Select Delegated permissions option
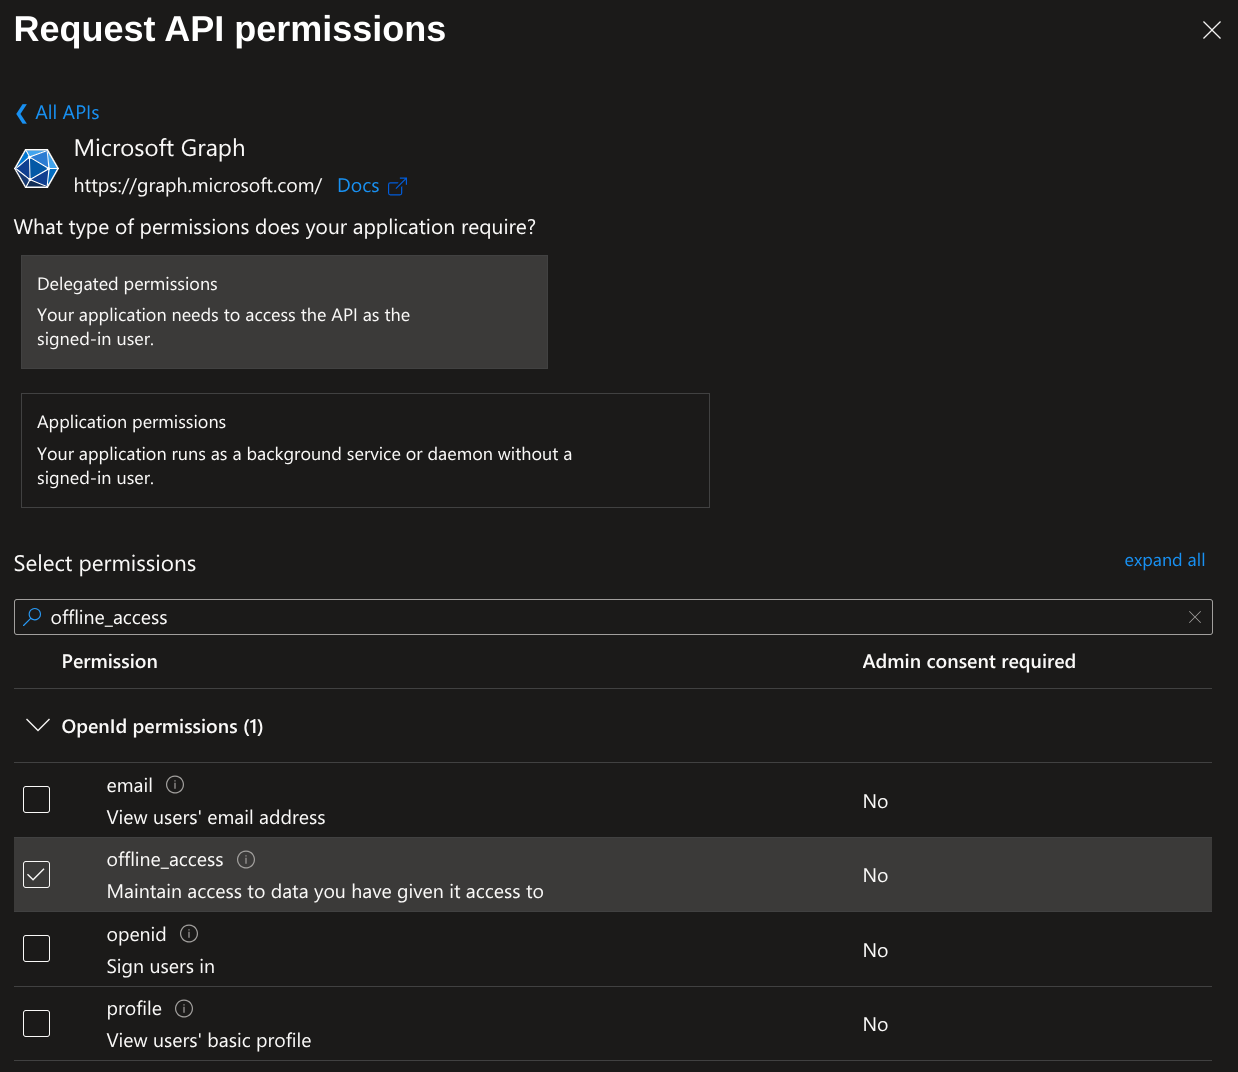1238x1072 pixels. (x=284, y=312)
